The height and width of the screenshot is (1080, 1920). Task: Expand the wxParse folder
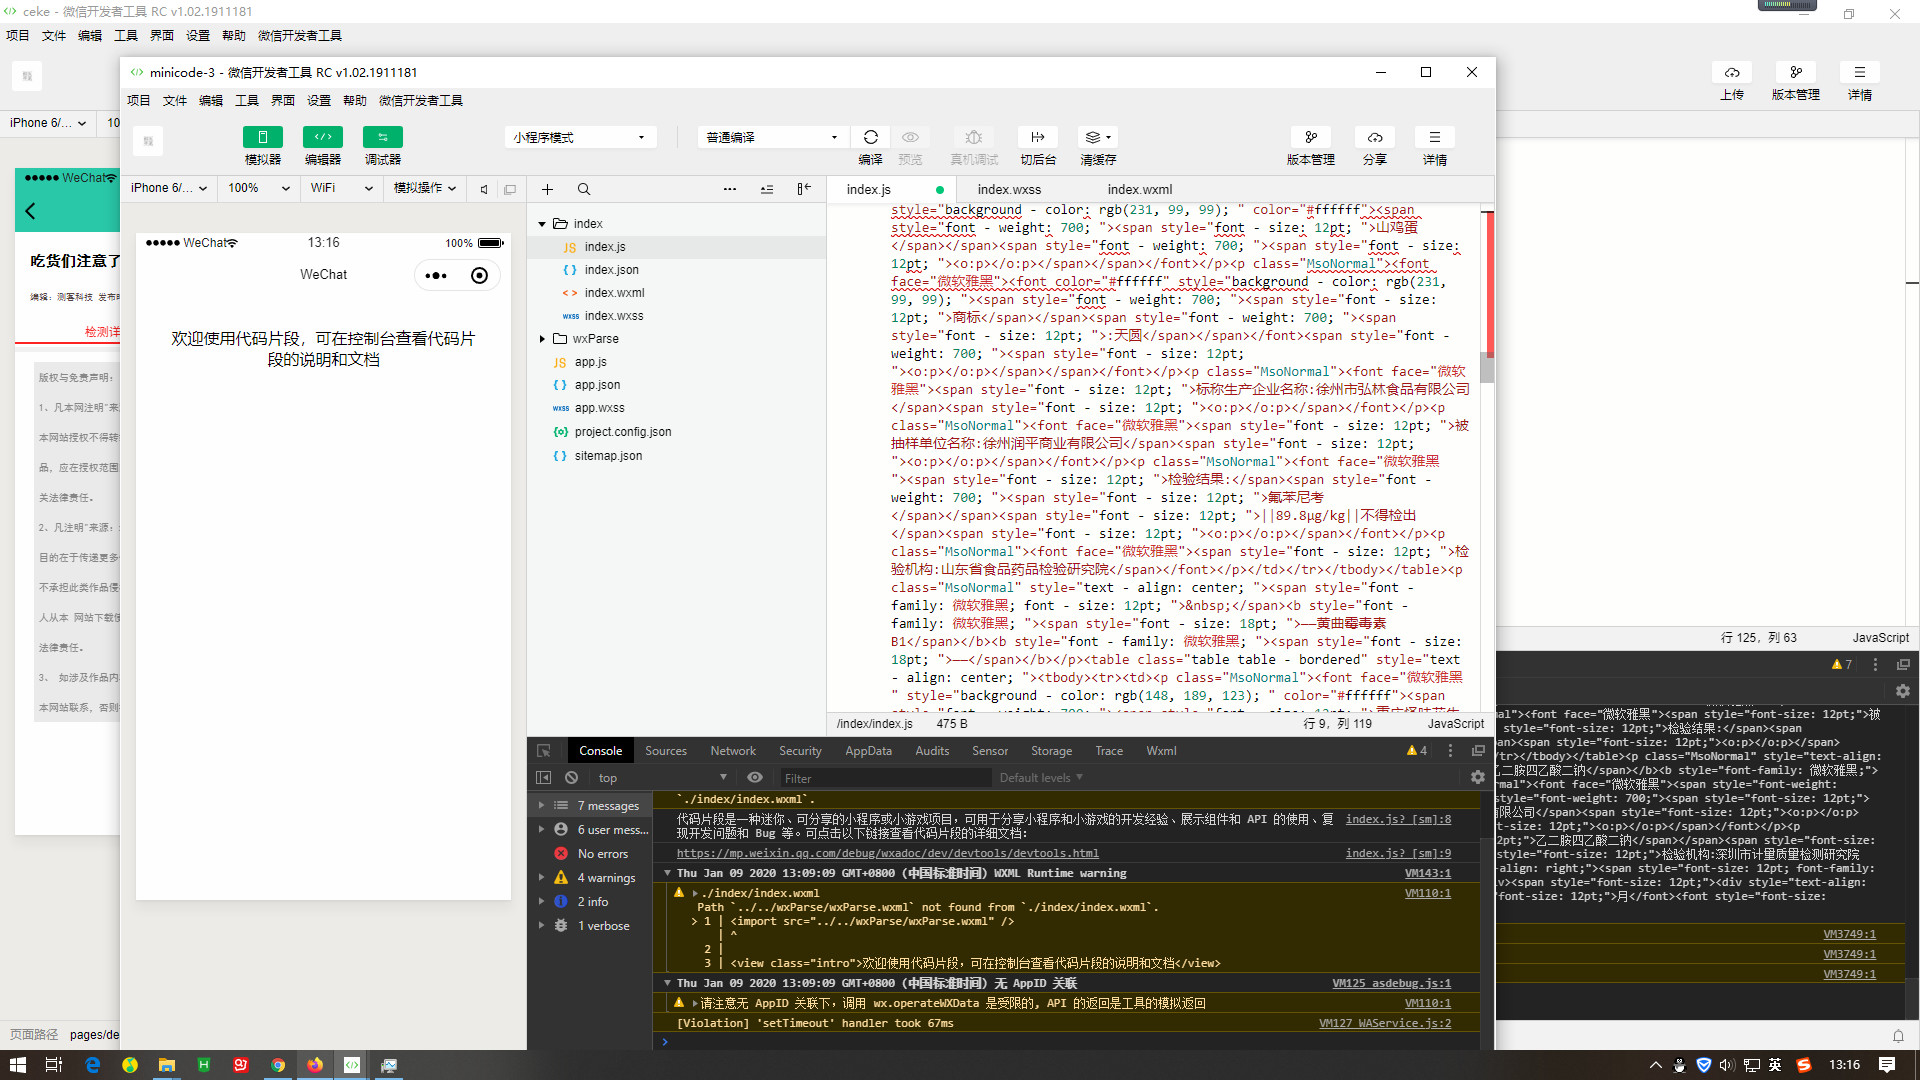coord(542,339)
